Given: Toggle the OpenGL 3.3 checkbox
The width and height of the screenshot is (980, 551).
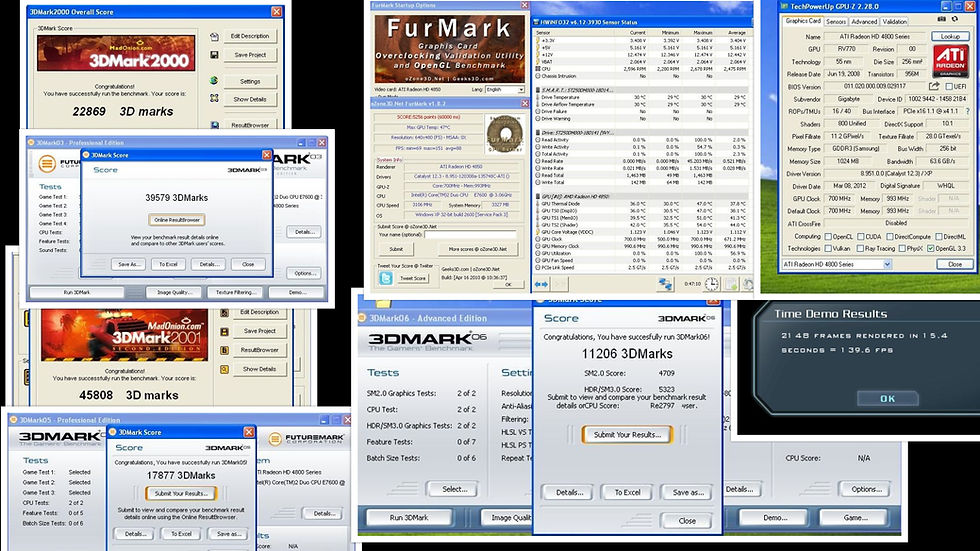Looking at the screenshot, I should coord(931,249).
